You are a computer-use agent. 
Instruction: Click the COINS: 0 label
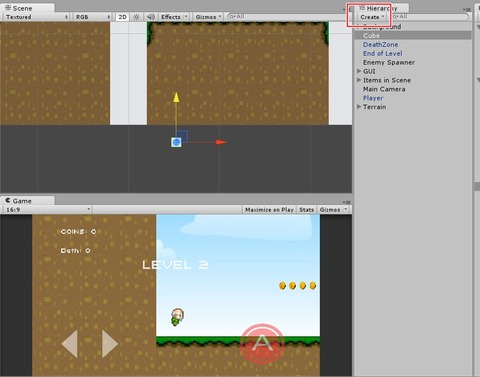pyautogui.click(x=78, y=231)
